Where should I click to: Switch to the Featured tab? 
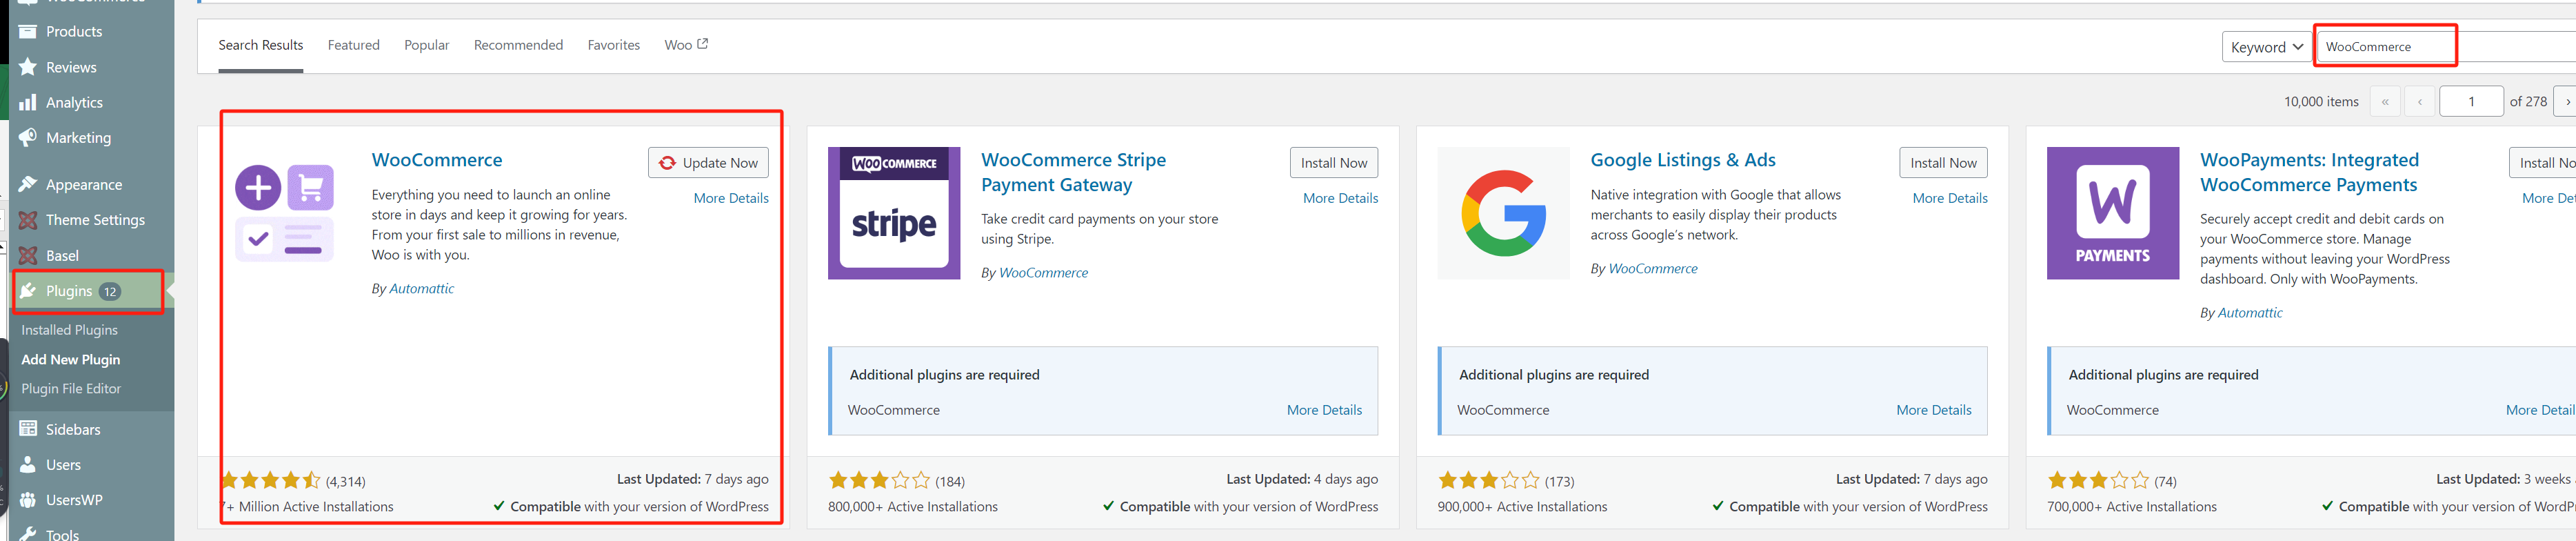[354, 45]
